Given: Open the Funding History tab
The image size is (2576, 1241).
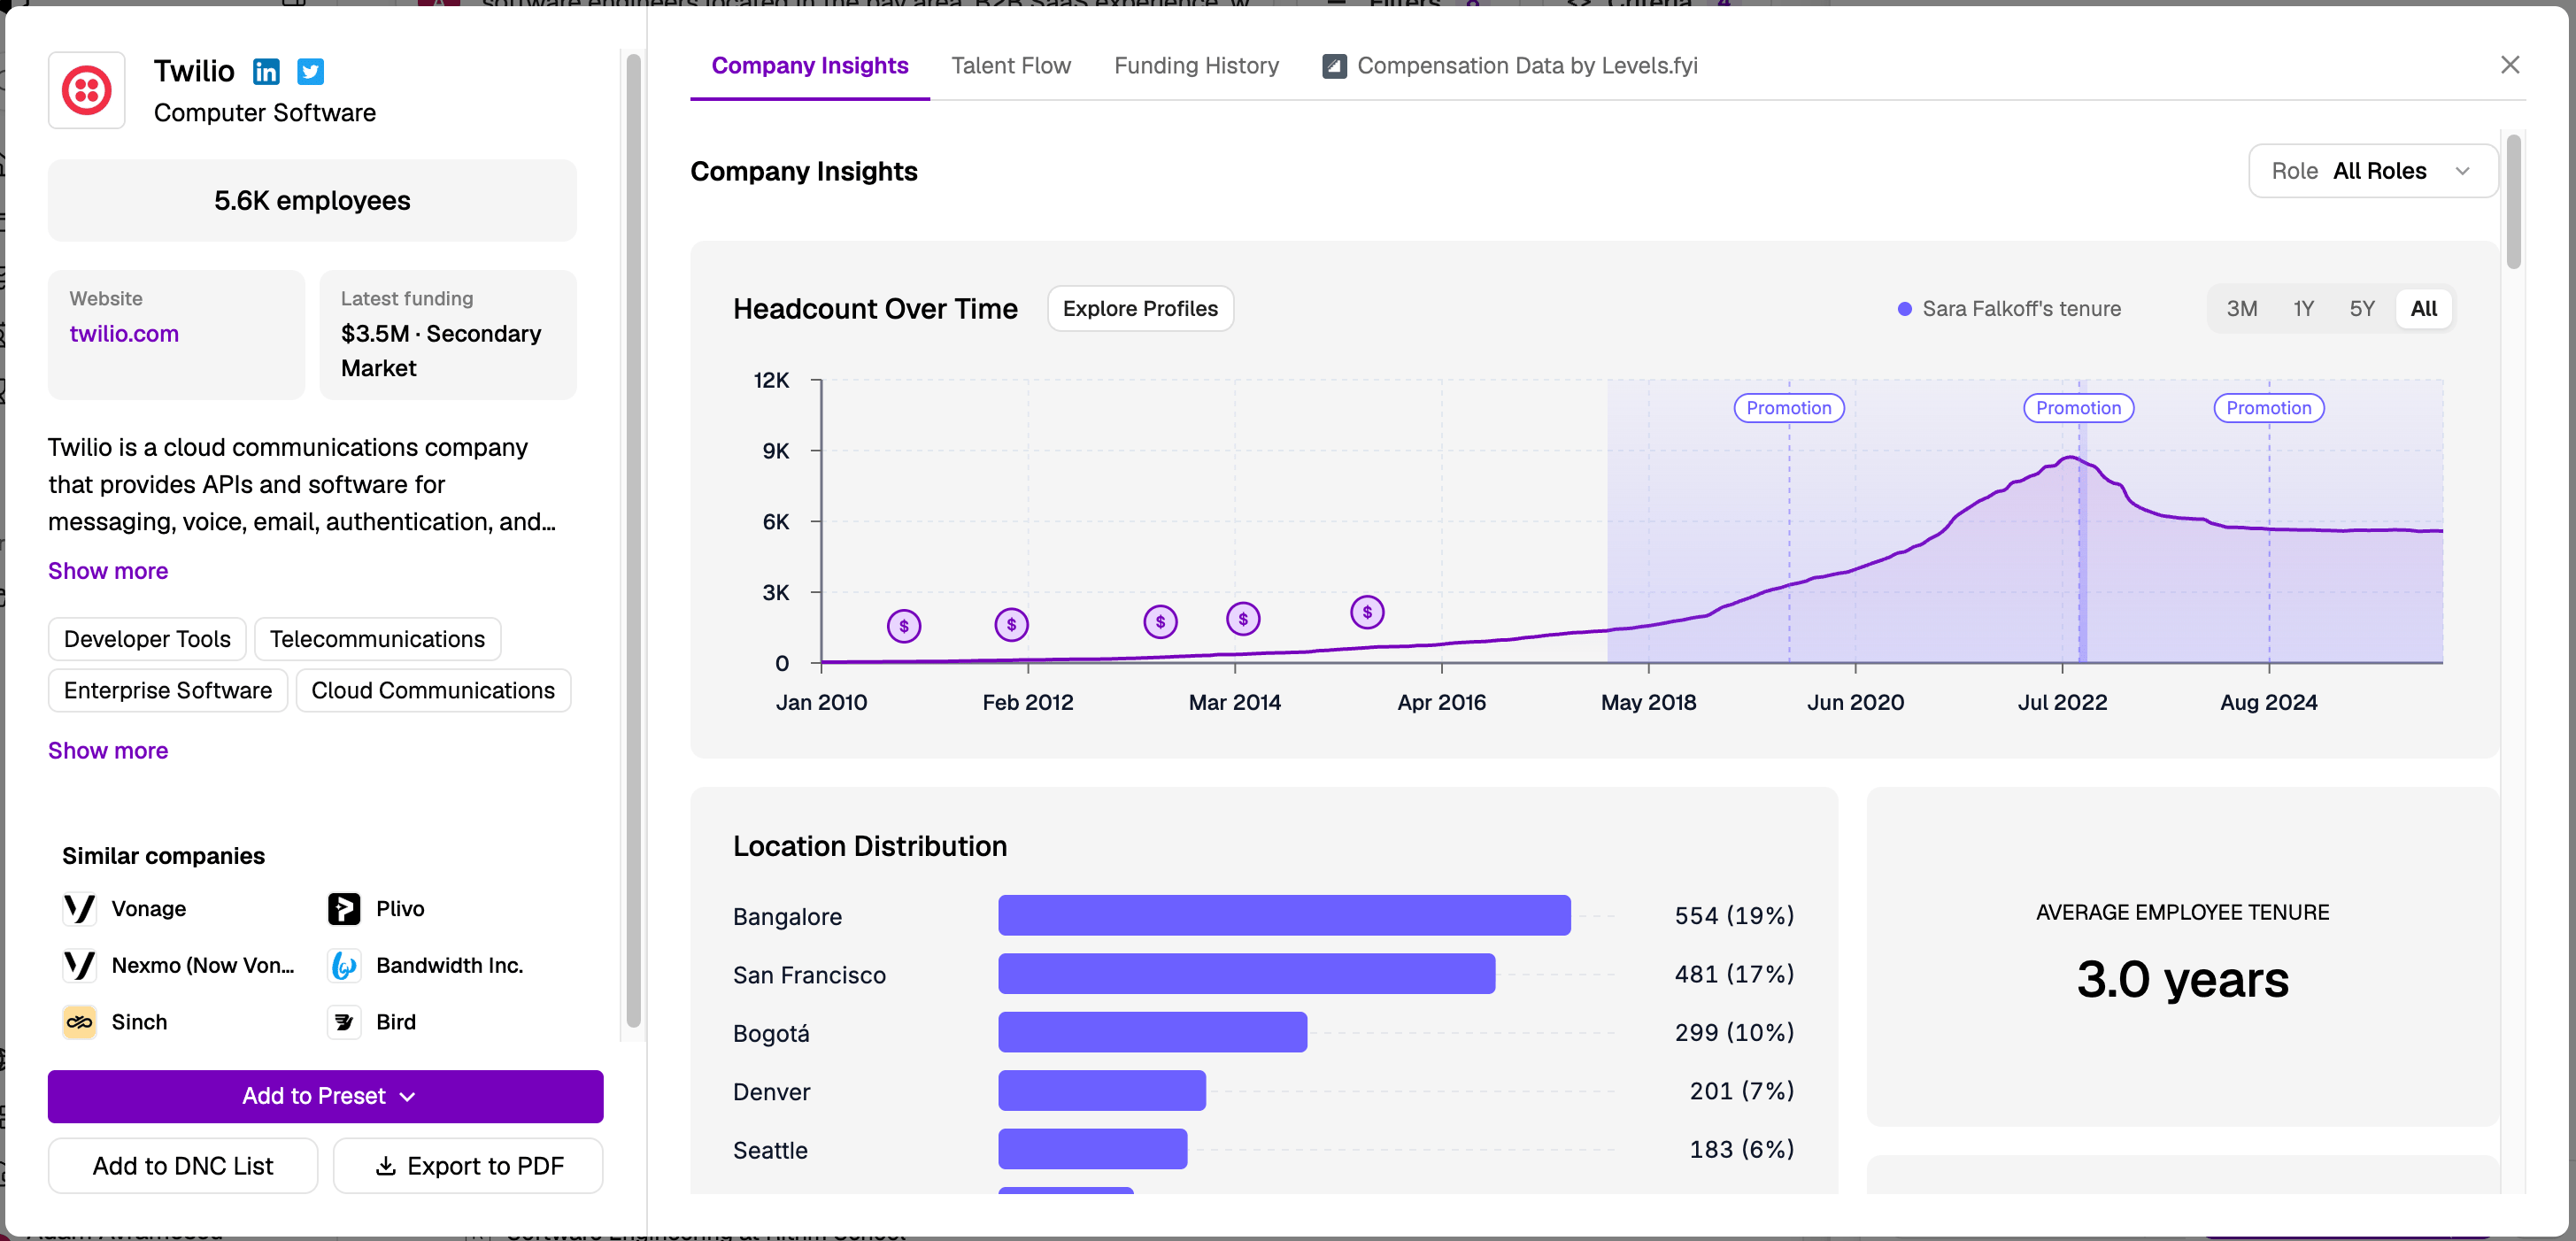Looking at the screenshot, I should pyautogui.click(x=1197, y=66).
